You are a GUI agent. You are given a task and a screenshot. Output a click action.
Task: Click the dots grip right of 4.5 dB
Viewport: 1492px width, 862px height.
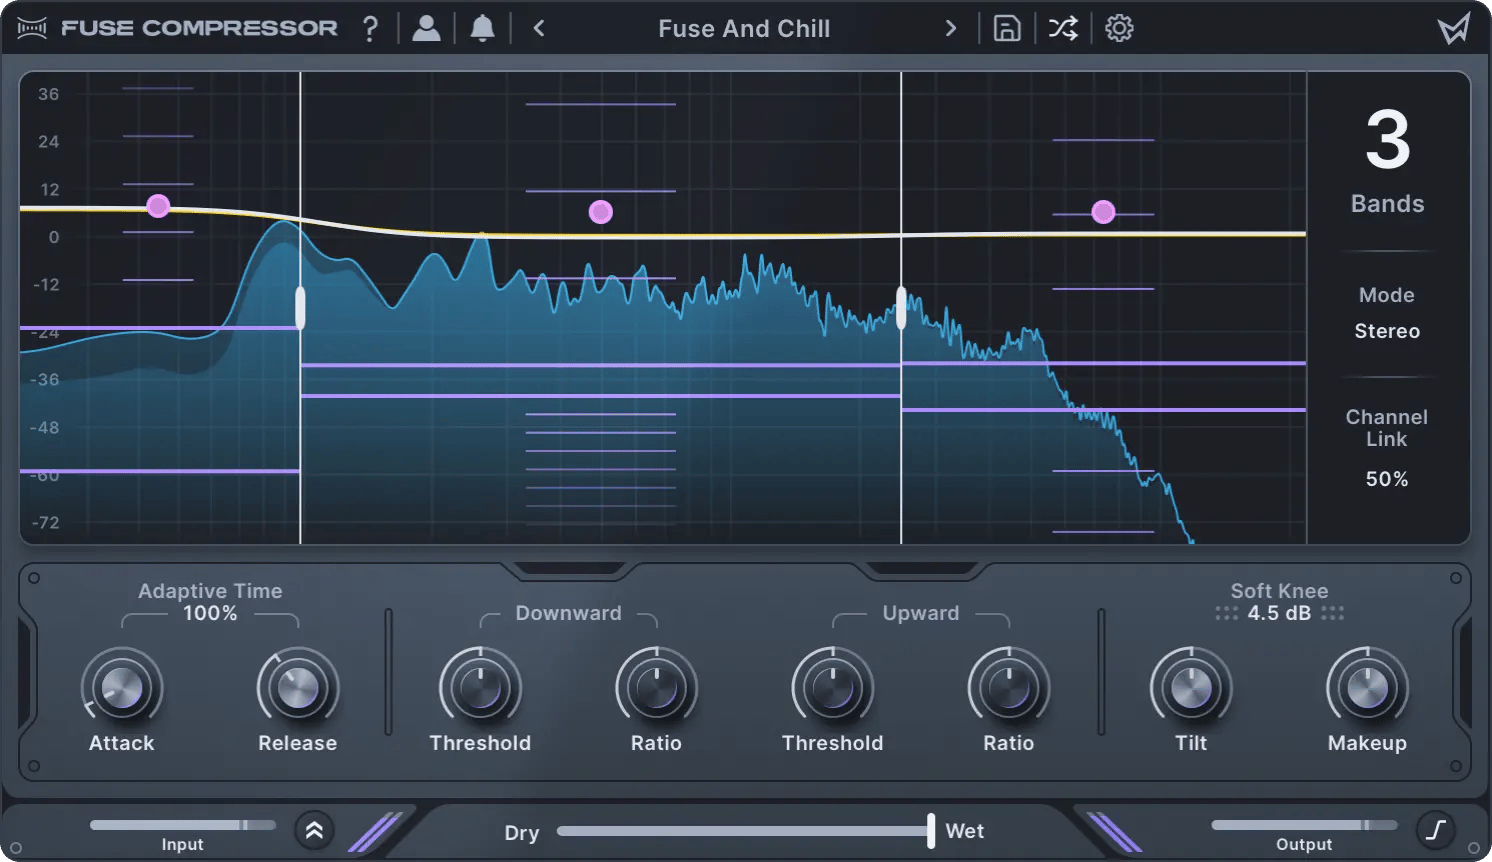[1332, 613]
